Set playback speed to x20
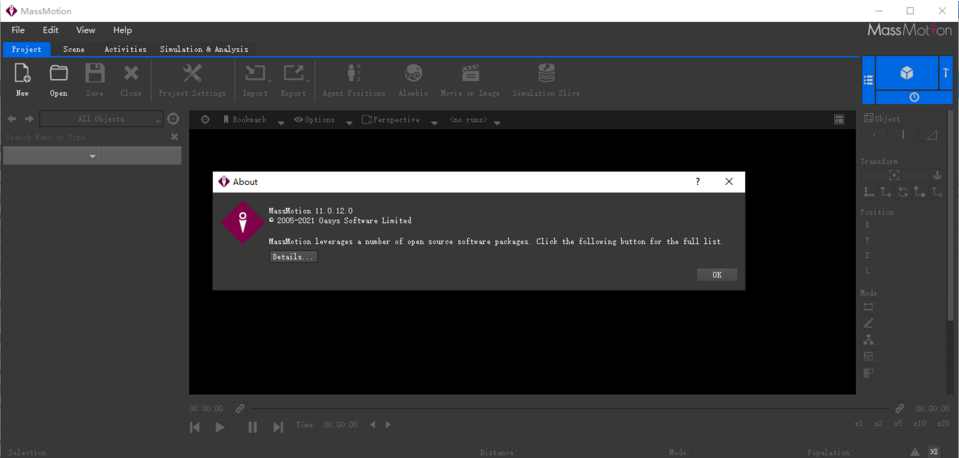This screenshot has height=458, width=959. (944, 423)
